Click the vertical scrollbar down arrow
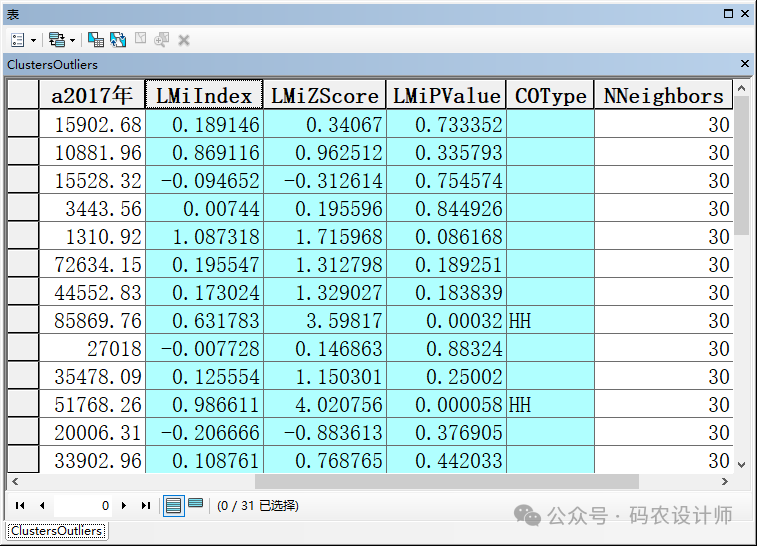This screenshot has width=757, height=546. (741, 464)
